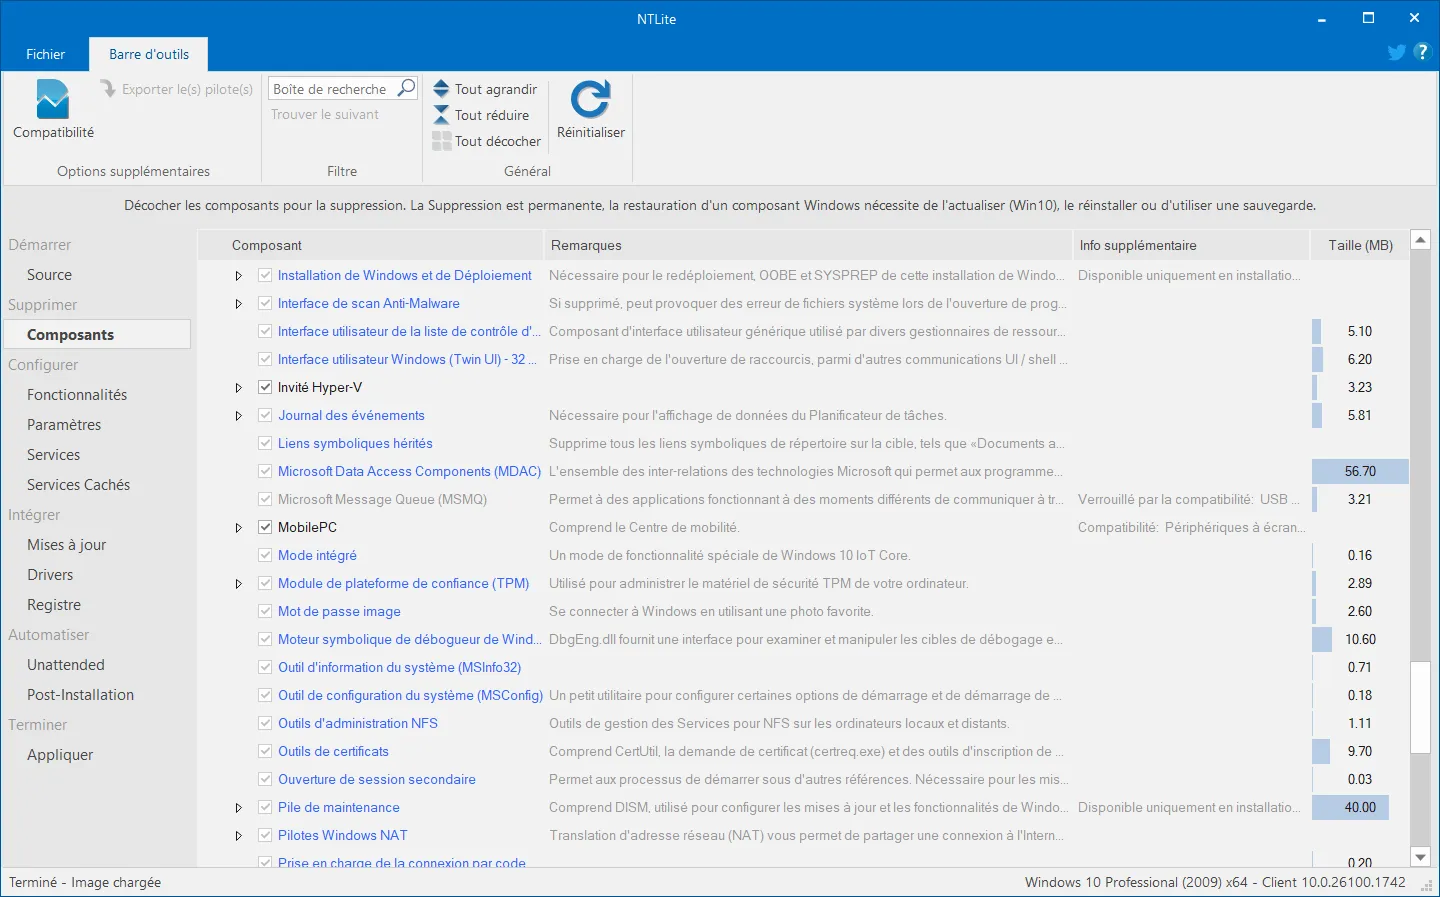Open Fonctionnalités page
This screenshot has width=1440, height=897.
[77, 395]
